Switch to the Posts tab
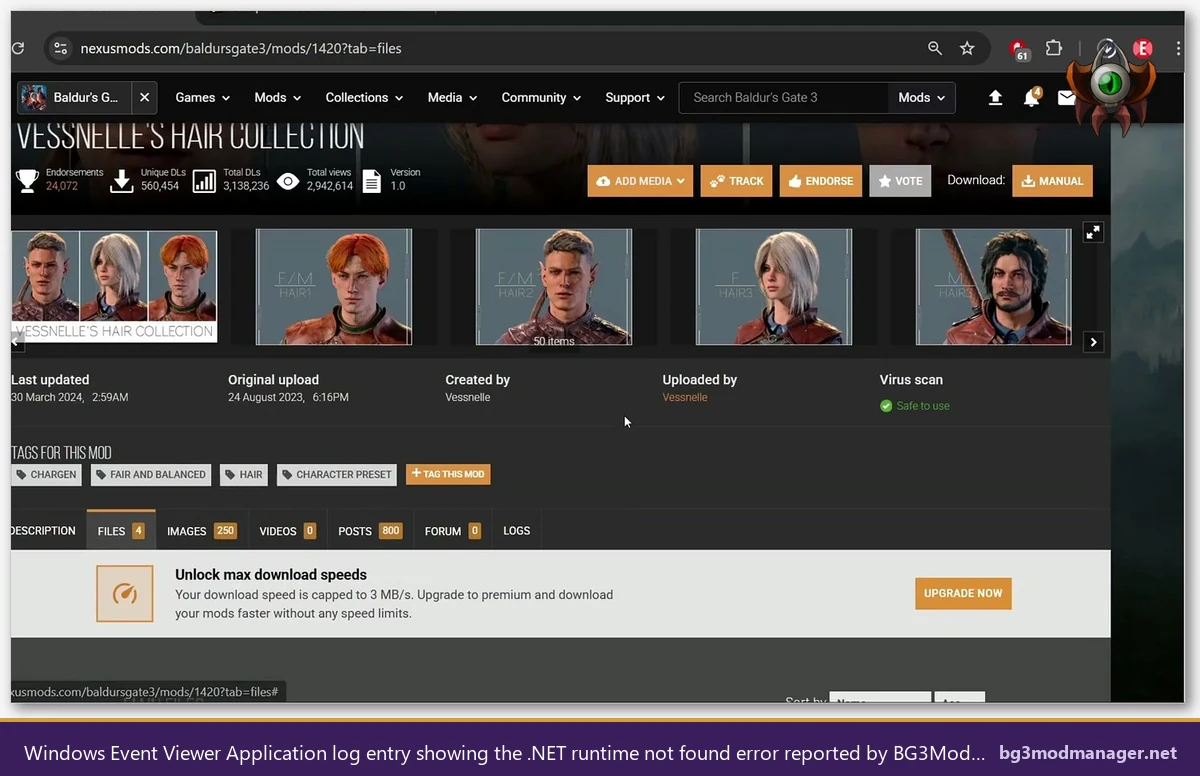The height and width of the screenshot is (776, 1200). [370, 531]
